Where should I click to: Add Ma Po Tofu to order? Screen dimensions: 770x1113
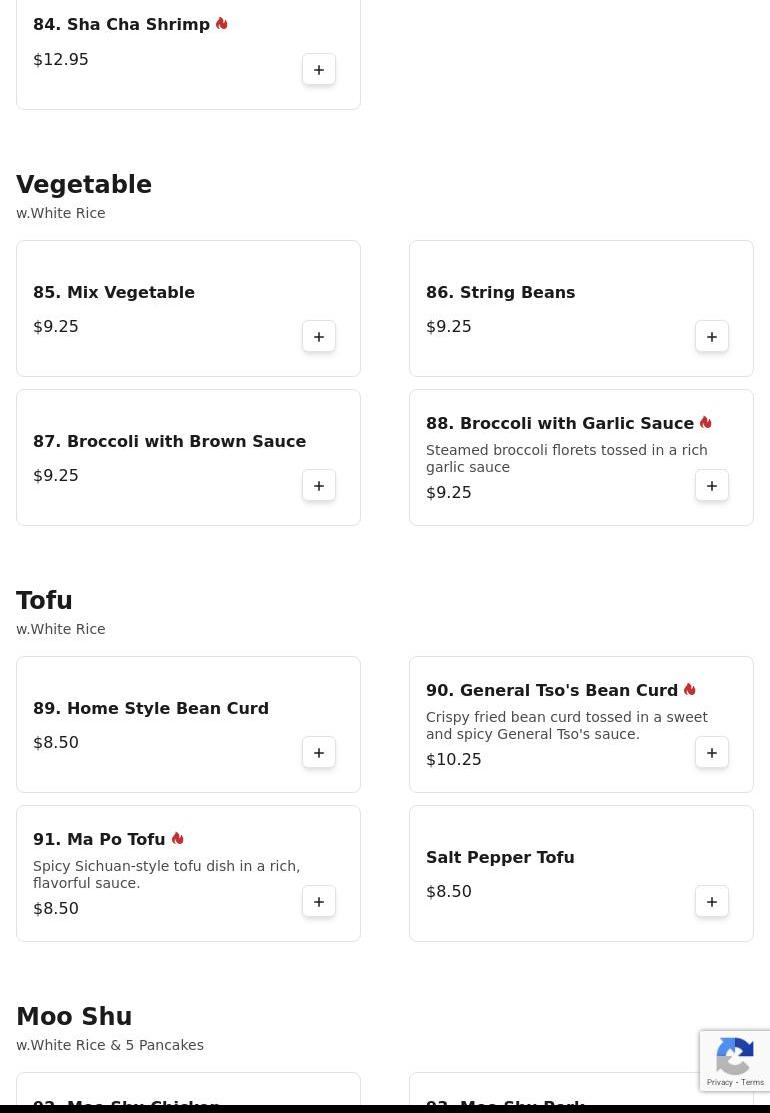click(319, 902)
